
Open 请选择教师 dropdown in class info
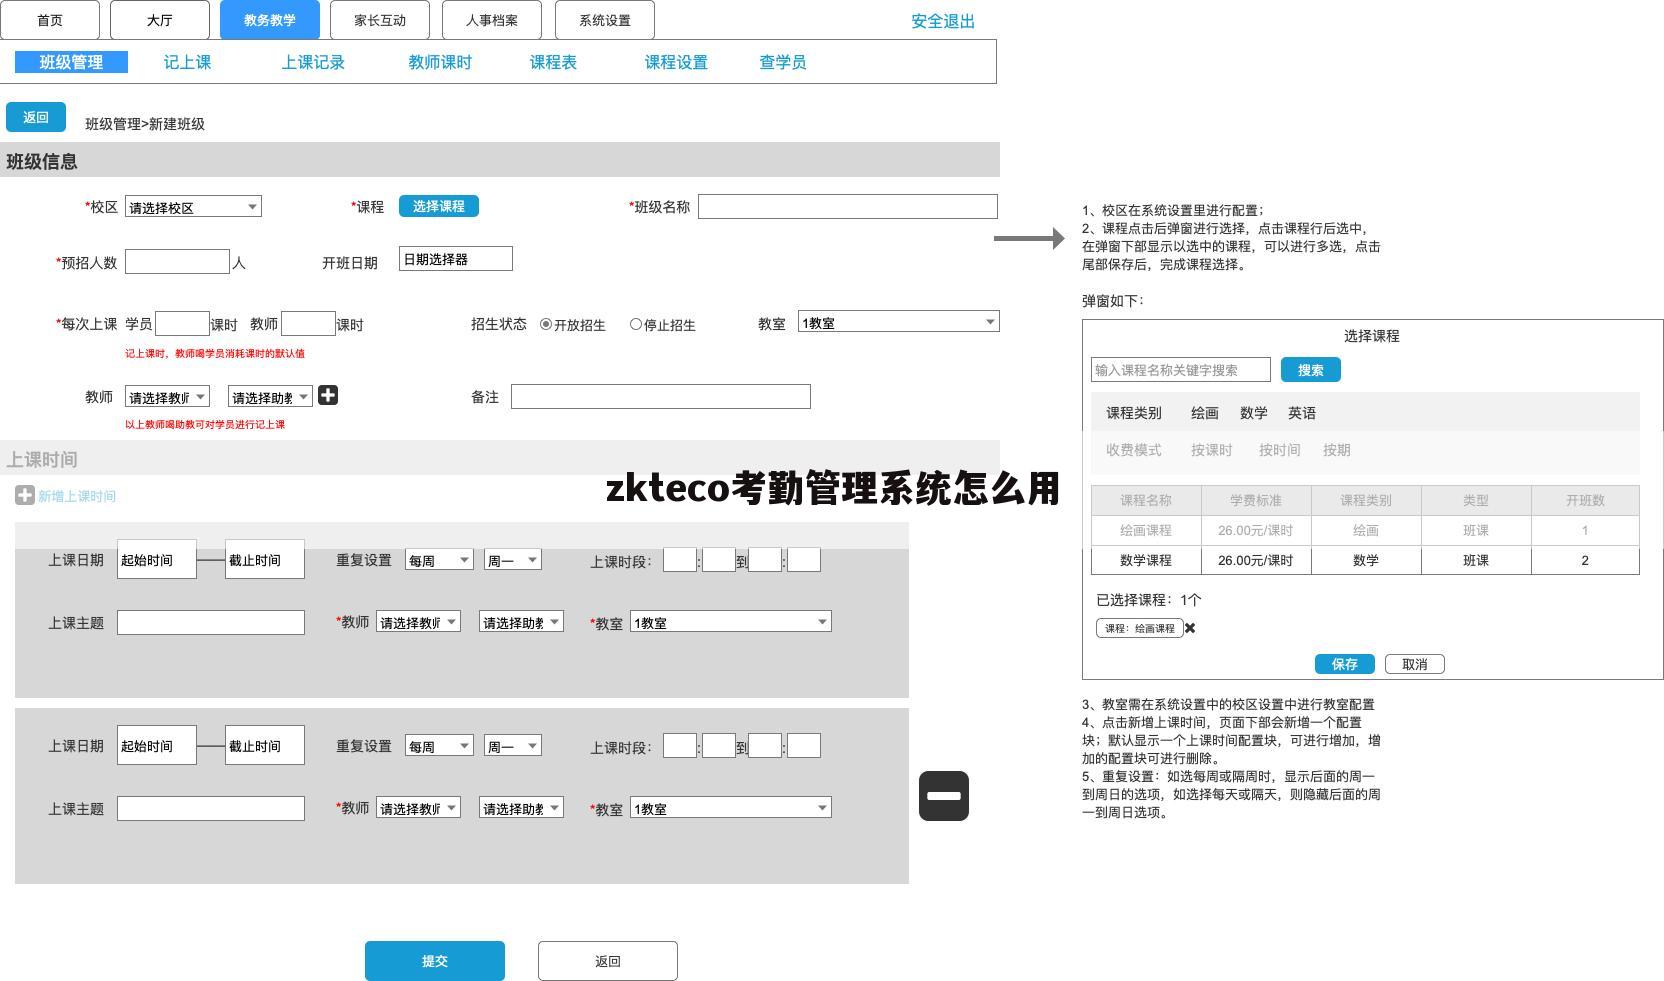coord(167,397)
